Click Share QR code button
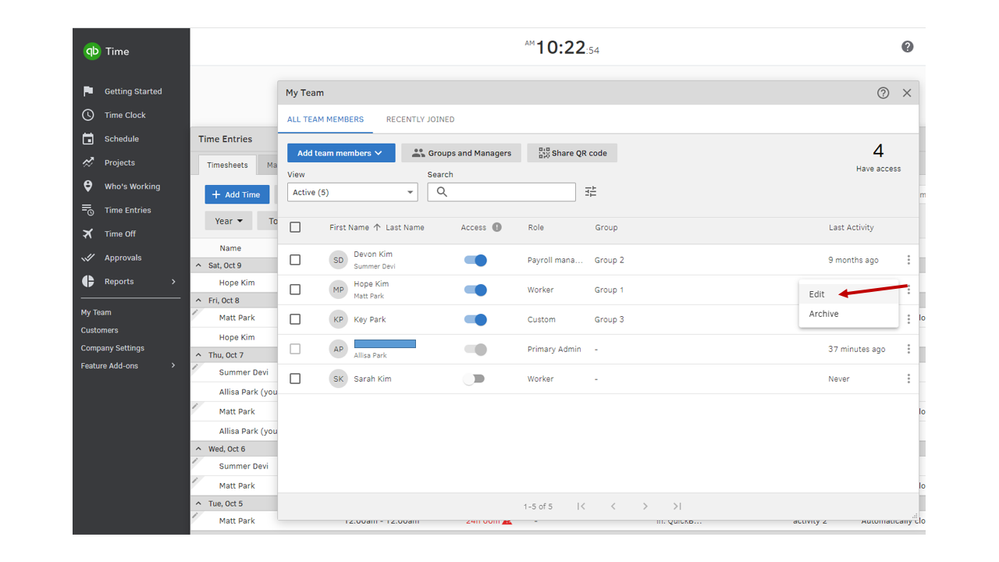Image resolution: width=999 pixels, height=562 pixels. point(572,153)
